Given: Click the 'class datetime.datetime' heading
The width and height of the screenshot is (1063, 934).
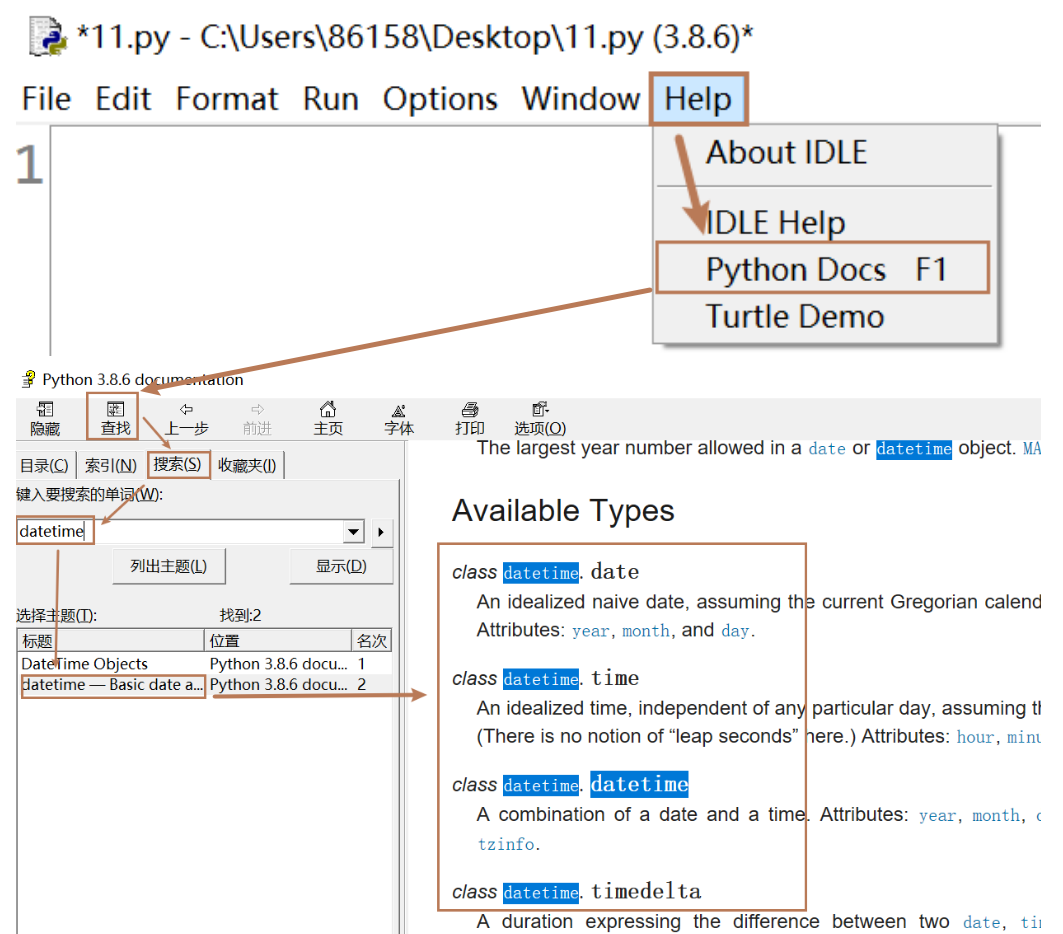Looking at the screenshot, I should tap(570, 784).
